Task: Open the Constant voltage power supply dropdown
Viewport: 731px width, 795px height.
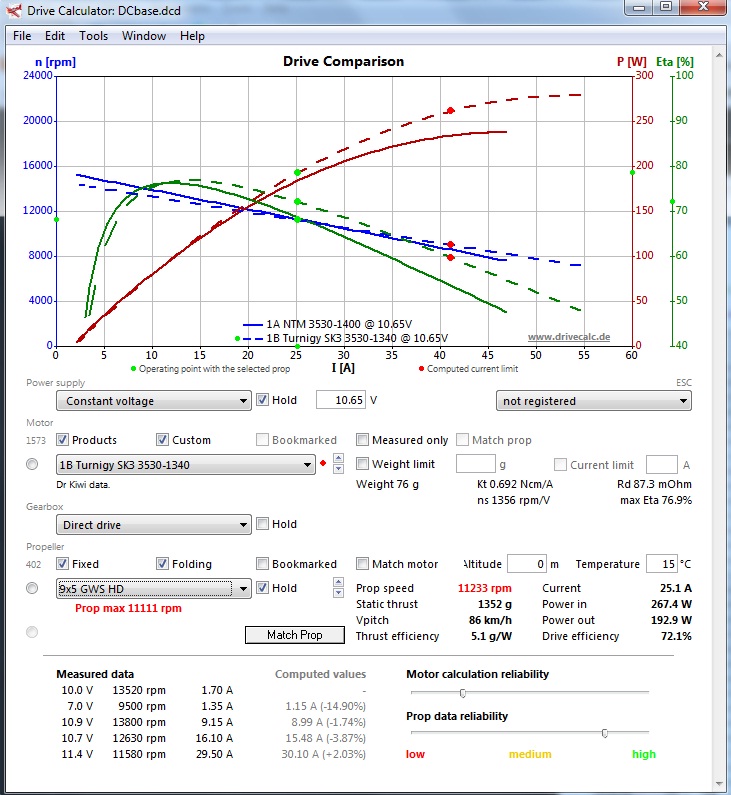Action: pos(153,401)
